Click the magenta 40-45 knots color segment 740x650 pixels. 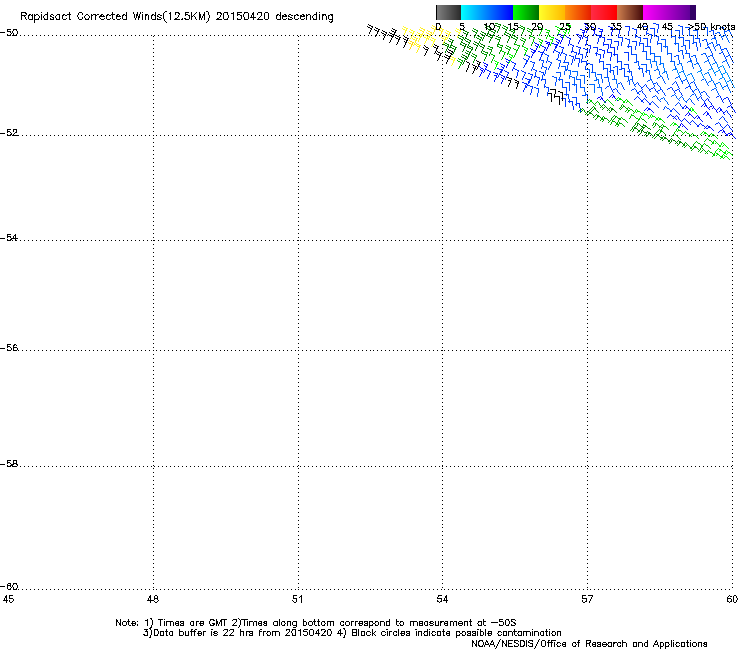(656, 12)
